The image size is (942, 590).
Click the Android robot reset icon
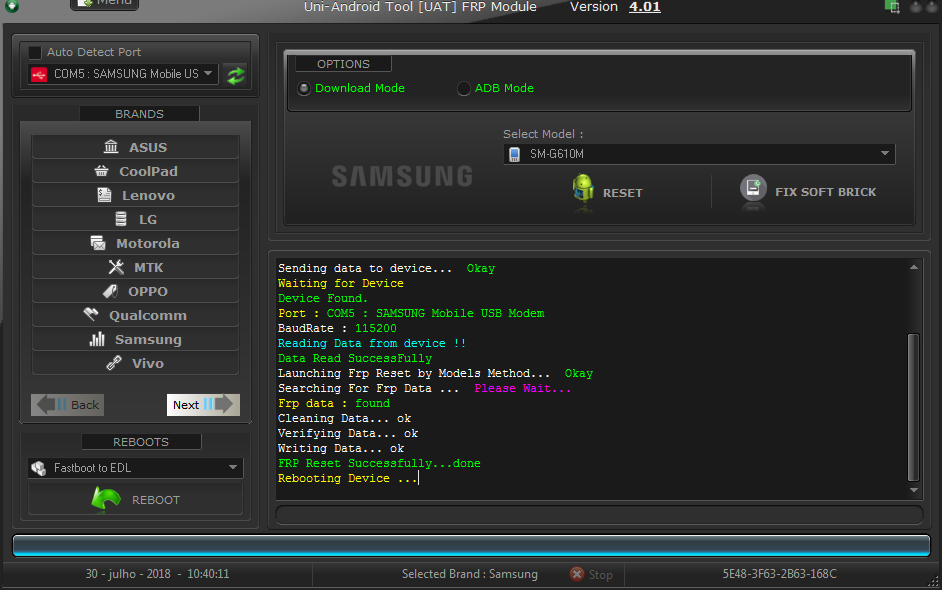pyautogui.click(x=583, y=189)
